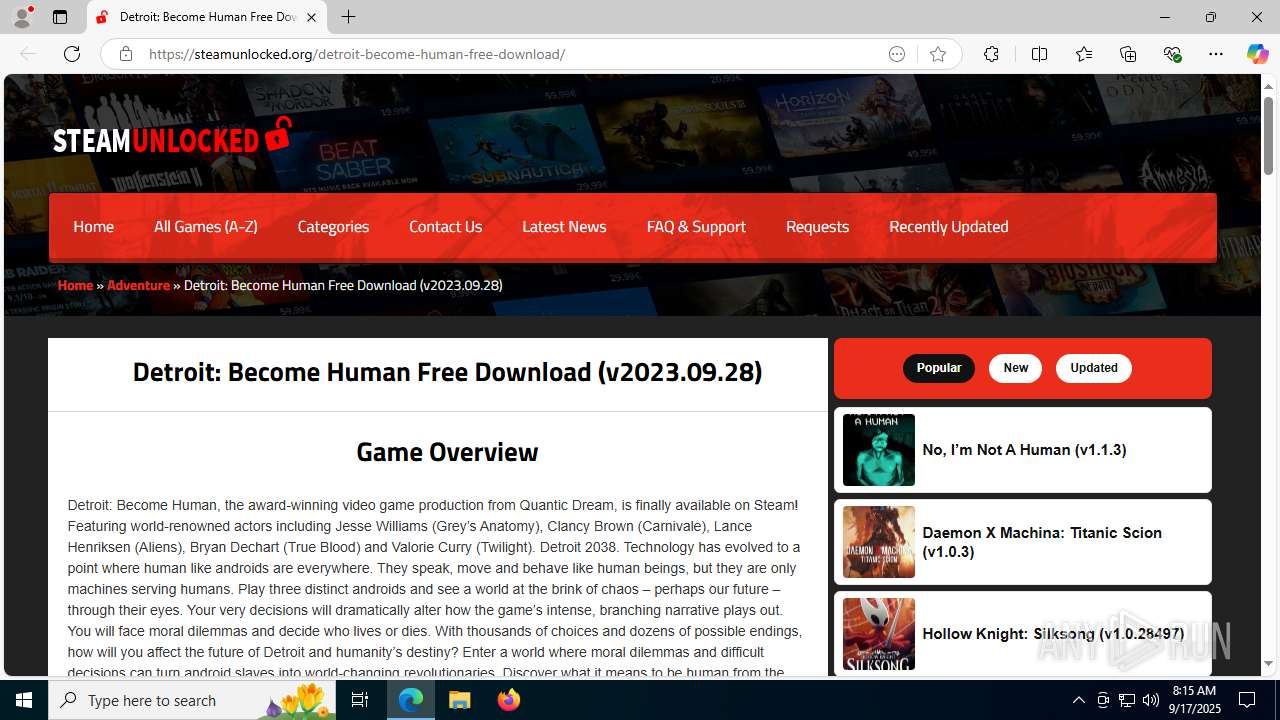The image size is (1280, 720).
Task: Click the browser profile icon
Action: click(22, 17)
